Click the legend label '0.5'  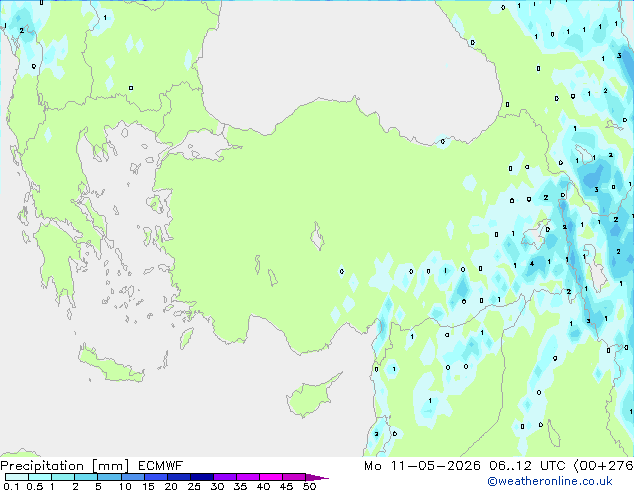[x=34, y=486]
